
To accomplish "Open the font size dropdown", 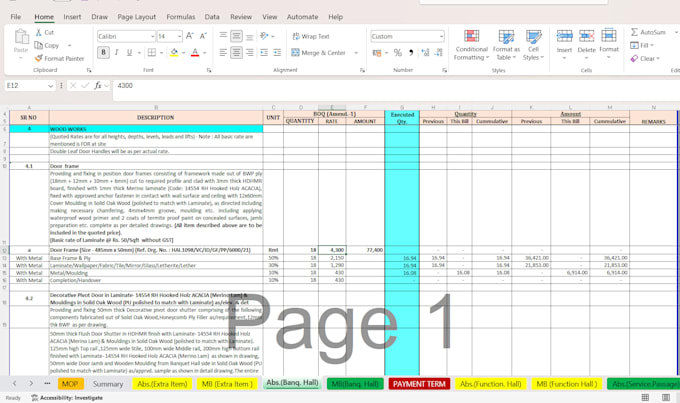I will pyautogui.click(x=179, y=36).
